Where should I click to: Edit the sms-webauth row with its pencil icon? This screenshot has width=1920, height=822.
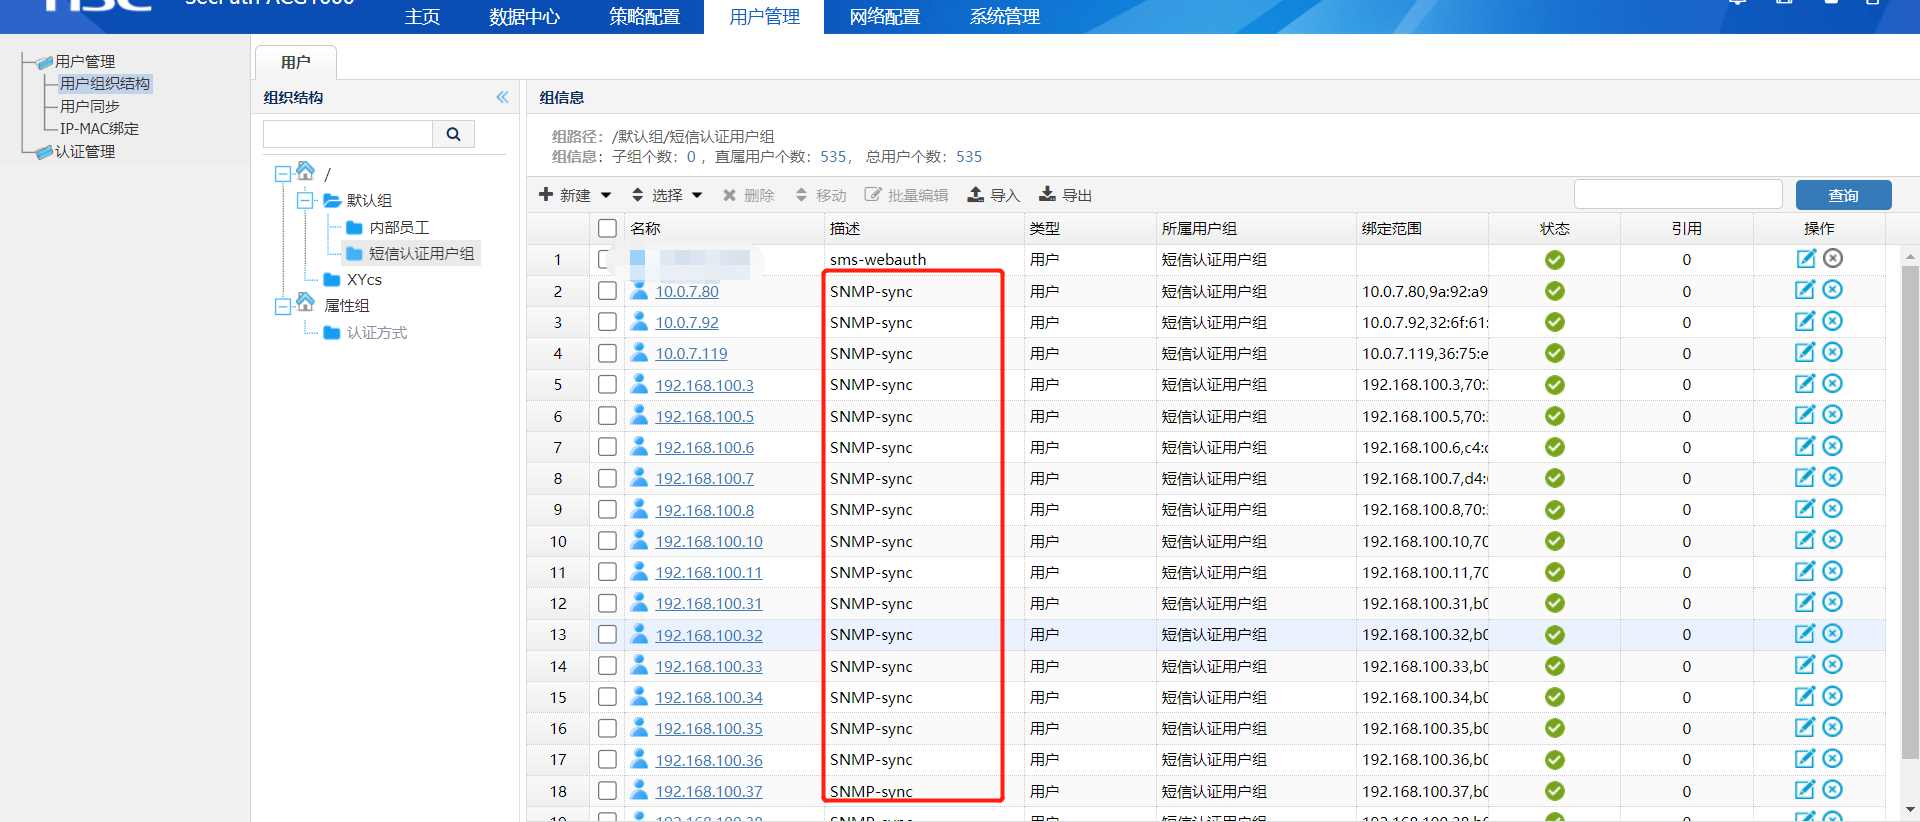click(x=1806, y=259)
